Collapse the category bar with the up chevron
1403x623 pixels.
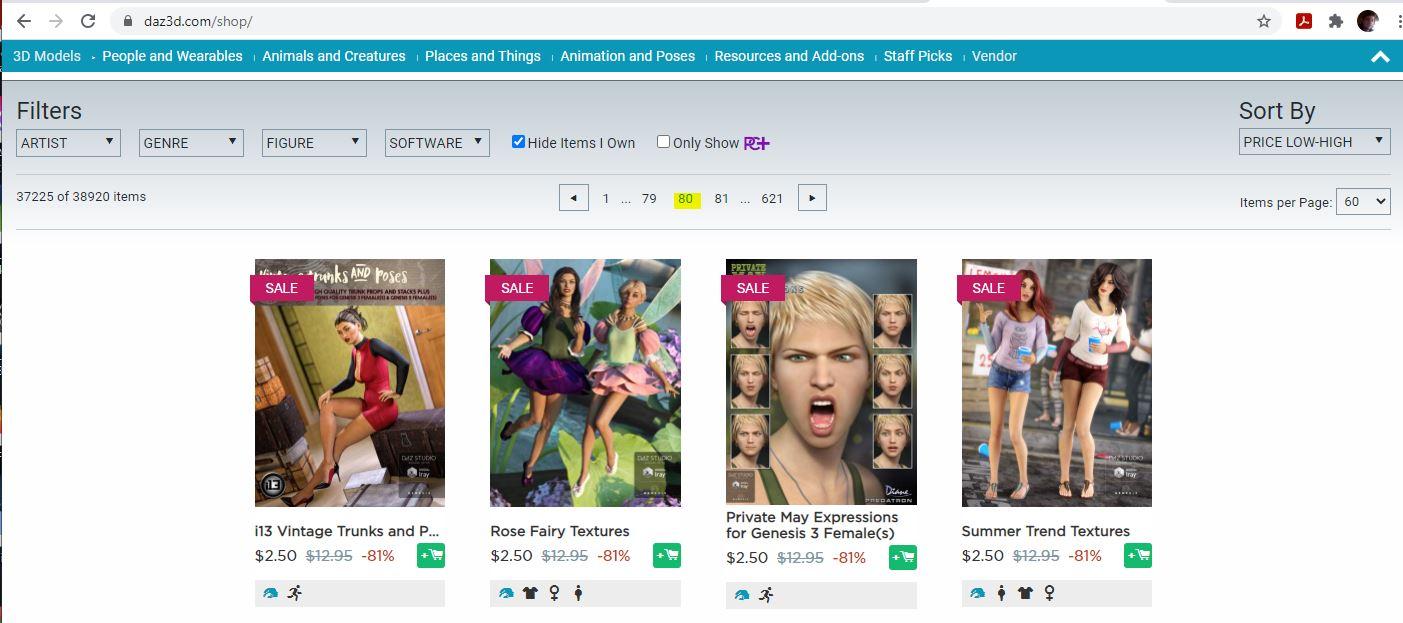1380,57
